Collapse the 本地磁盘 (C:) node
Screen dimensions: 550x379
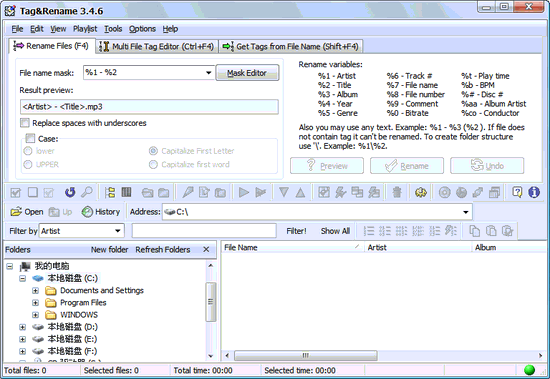22,278
